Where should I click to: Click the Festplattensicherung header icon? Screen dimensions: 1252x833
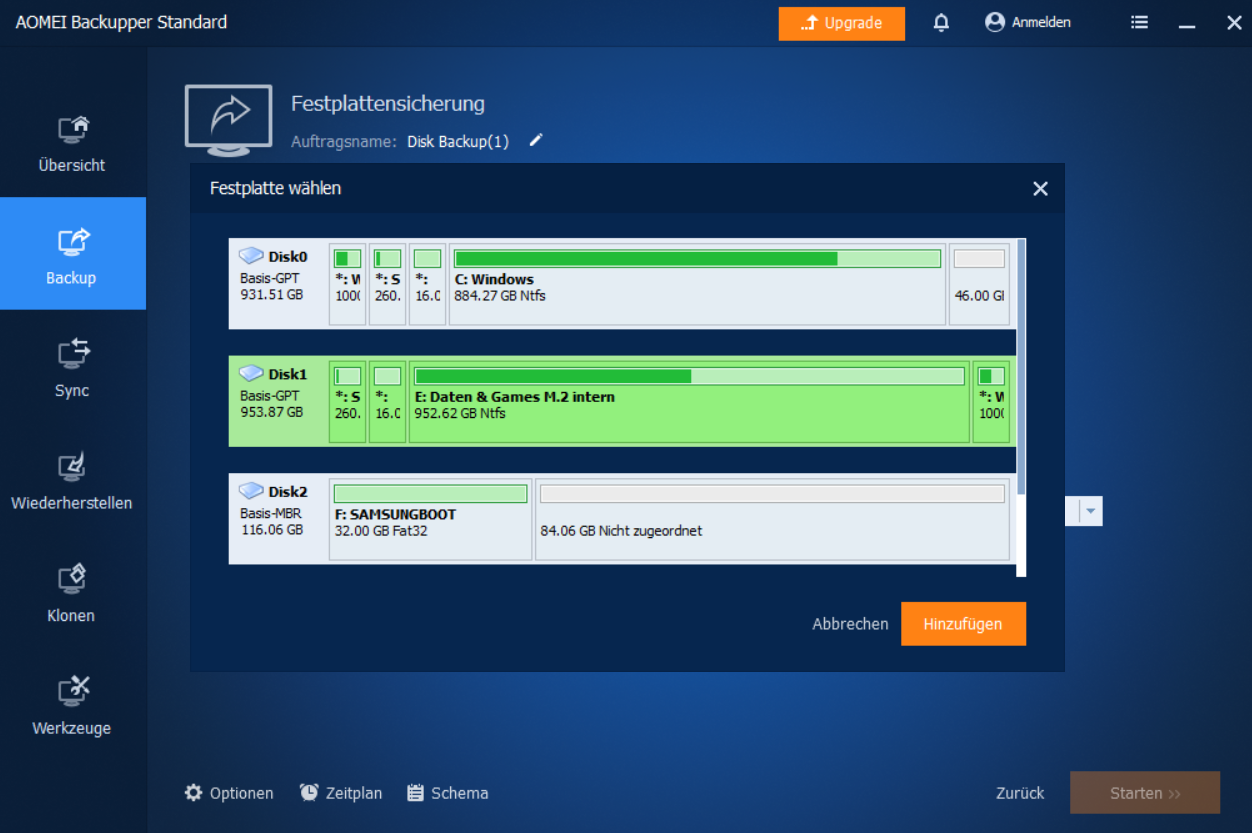pos(229,120)
